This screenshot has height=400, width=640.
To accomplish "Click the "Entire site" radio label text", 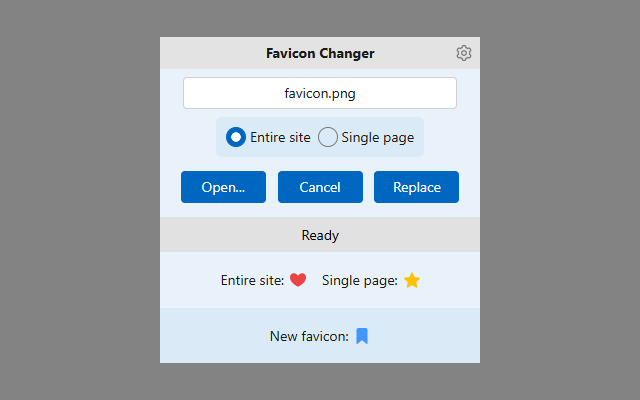I will pos(280,138).
